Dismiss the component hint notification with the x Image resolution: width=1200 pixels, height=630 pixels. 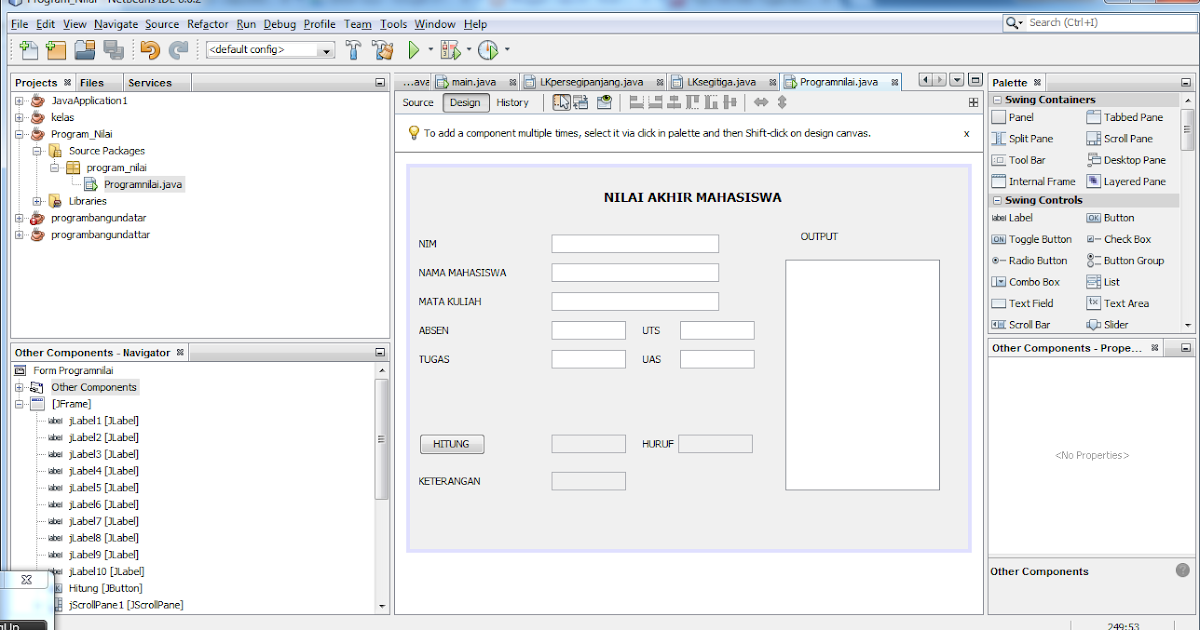[966, 133]
